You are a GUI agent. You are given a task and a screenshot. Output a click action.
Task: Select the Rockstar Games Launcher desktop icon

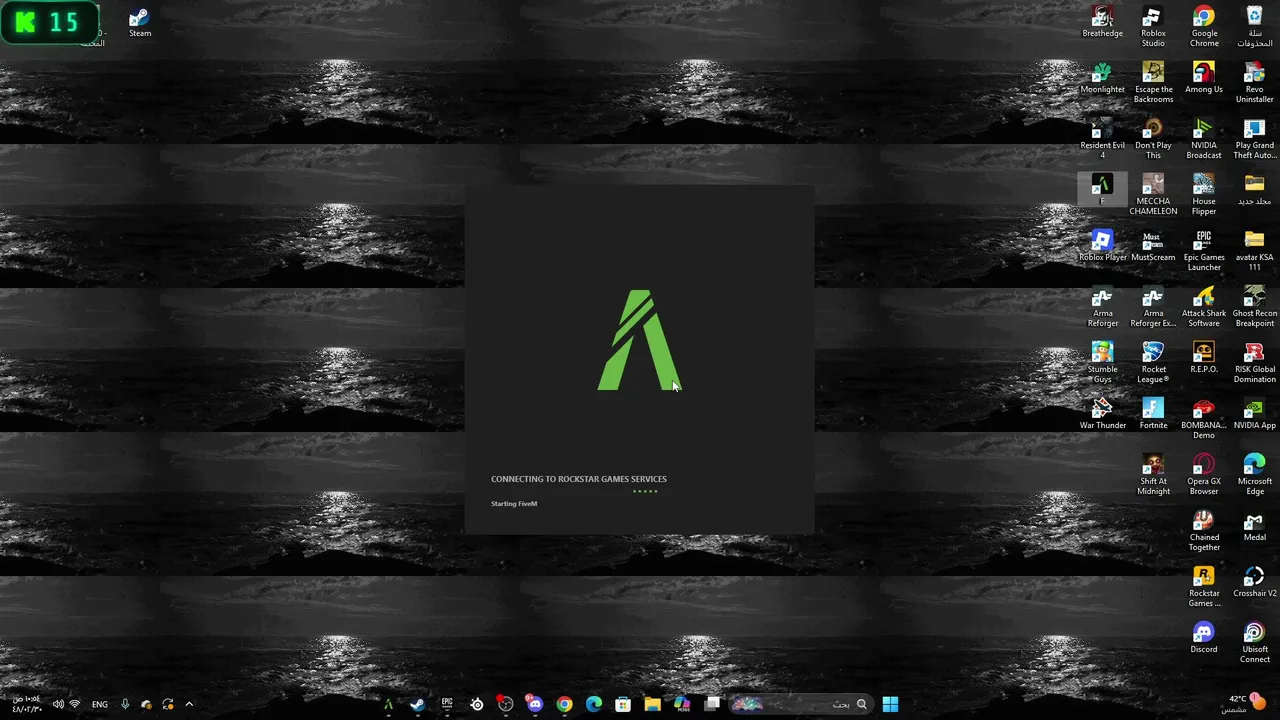1204,587
